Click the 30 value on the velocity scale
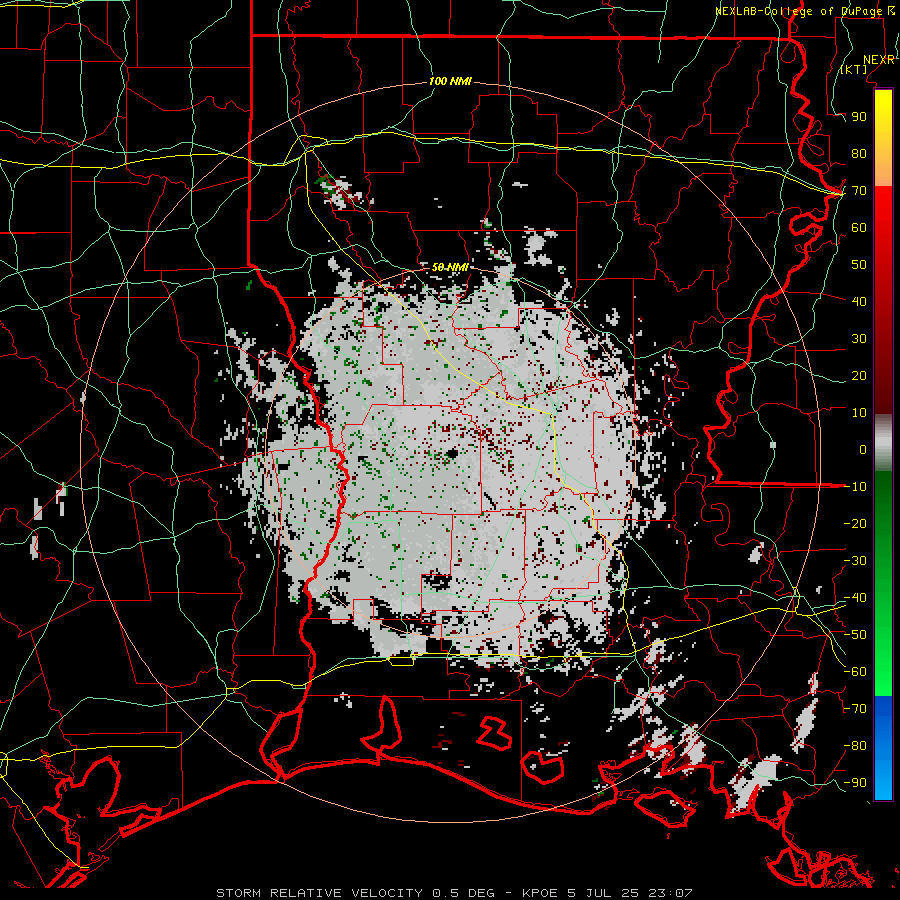Viewport: 900px width, 900px height. (859, 339)
